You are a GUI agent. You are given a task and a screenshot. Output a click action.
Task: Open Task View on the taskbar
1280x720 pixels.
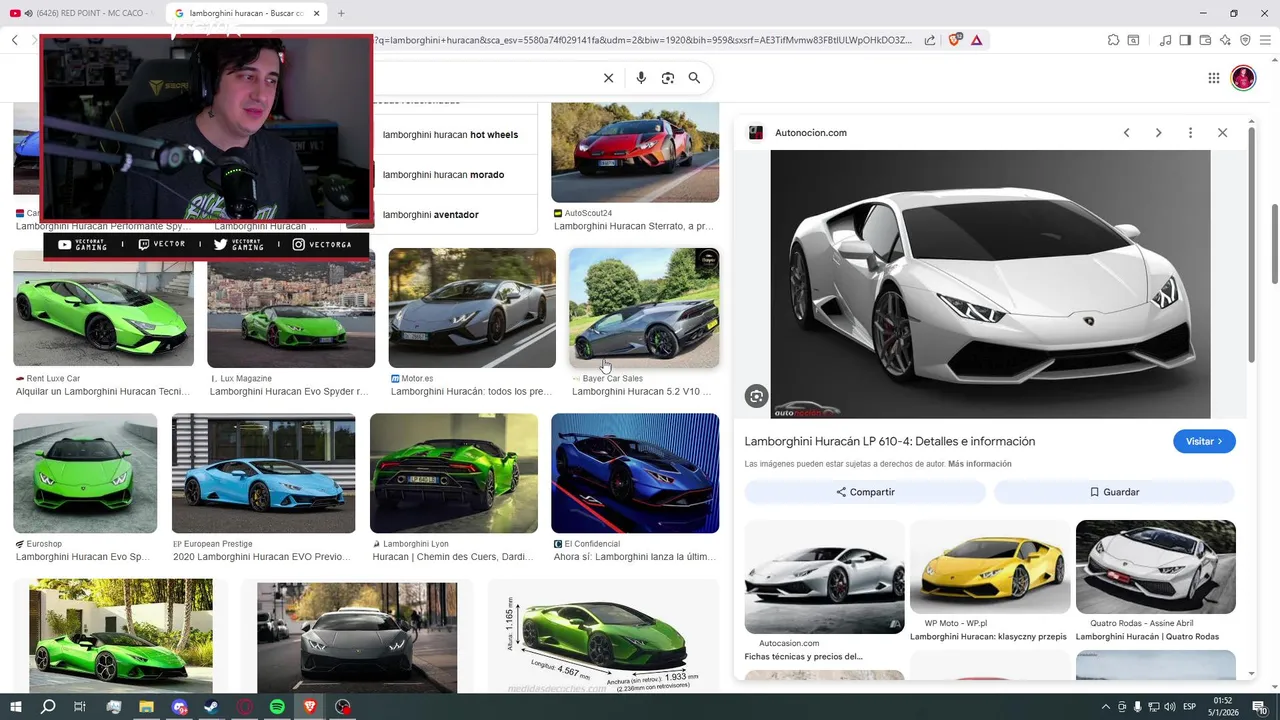(80, 707)
